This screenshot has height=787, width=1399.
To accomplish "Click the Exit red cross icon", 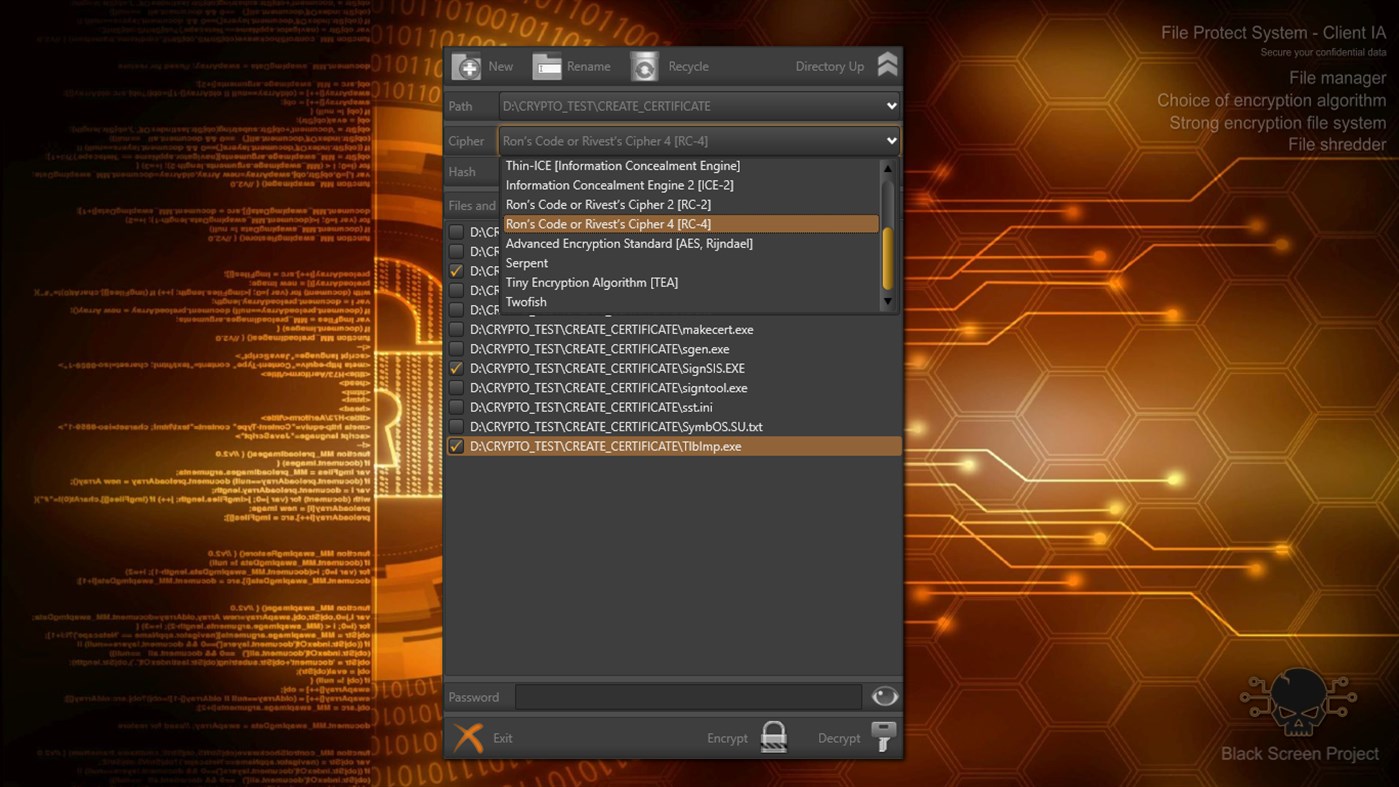I will (468, 737).
